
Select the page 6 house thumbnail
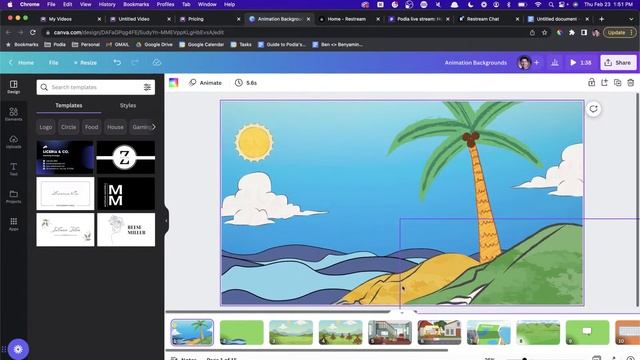(x=439, y=332)
